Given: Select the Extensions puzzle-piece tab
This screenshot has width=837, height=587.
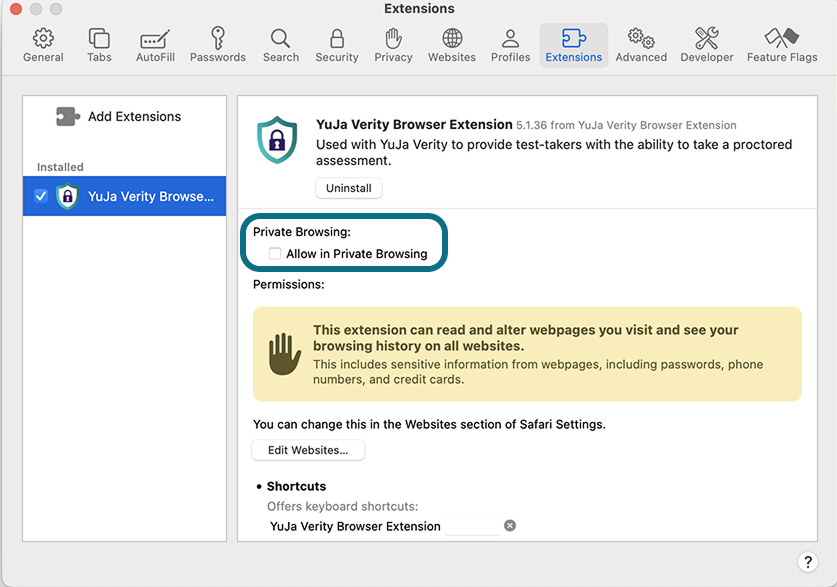Looking at the screenshot, I should tap(573, 45).
